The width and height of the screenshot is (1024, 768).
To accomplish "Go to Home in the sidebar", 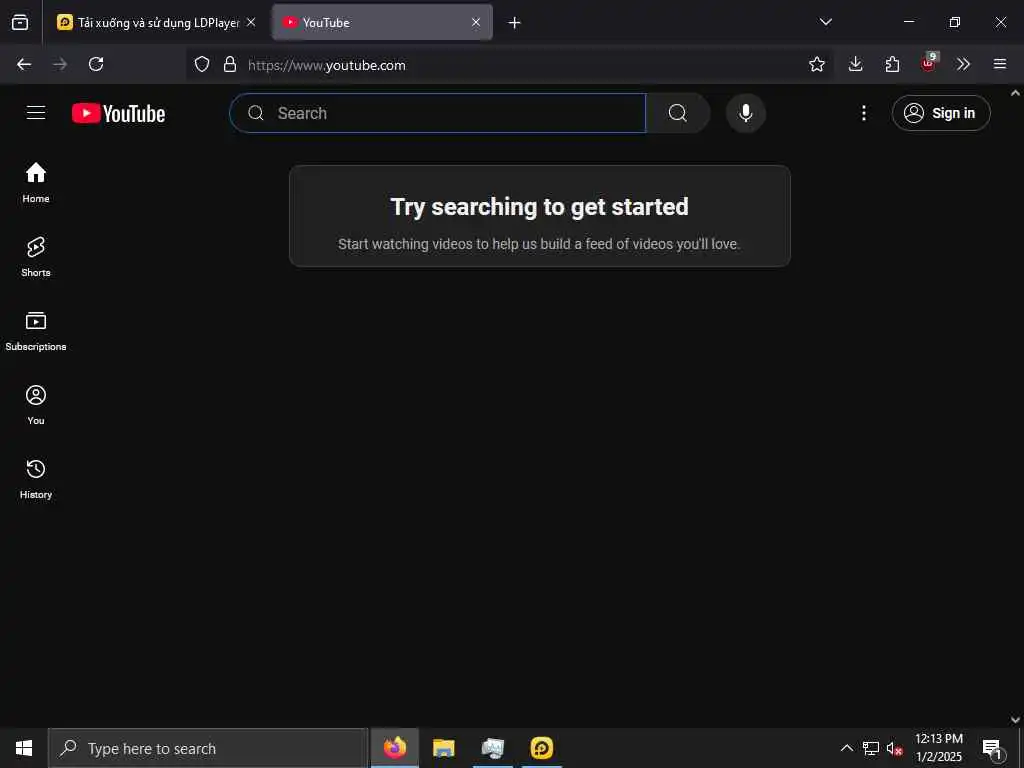I will click(x=36, y=183).
